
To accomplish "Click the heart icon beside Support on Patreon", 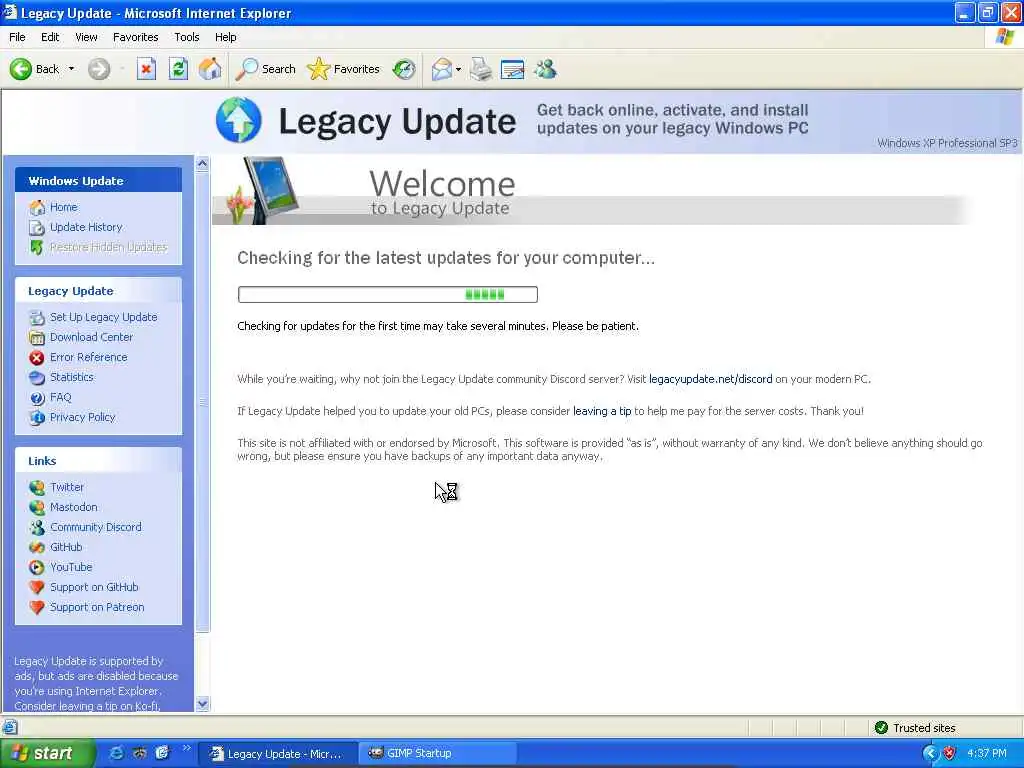I will point(37,607).
